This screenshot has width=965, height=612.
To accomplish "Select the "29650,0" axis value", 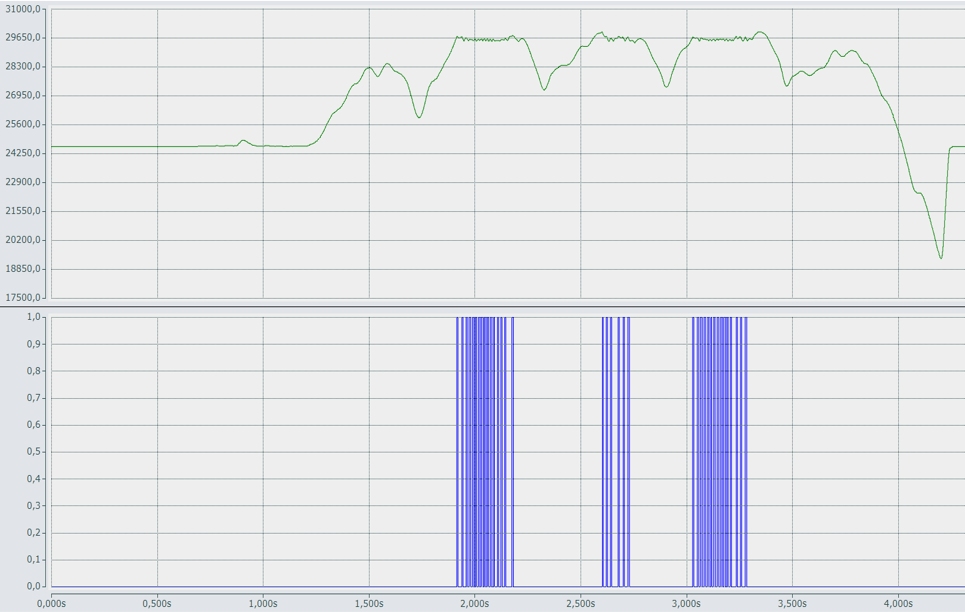I will 23,38.
